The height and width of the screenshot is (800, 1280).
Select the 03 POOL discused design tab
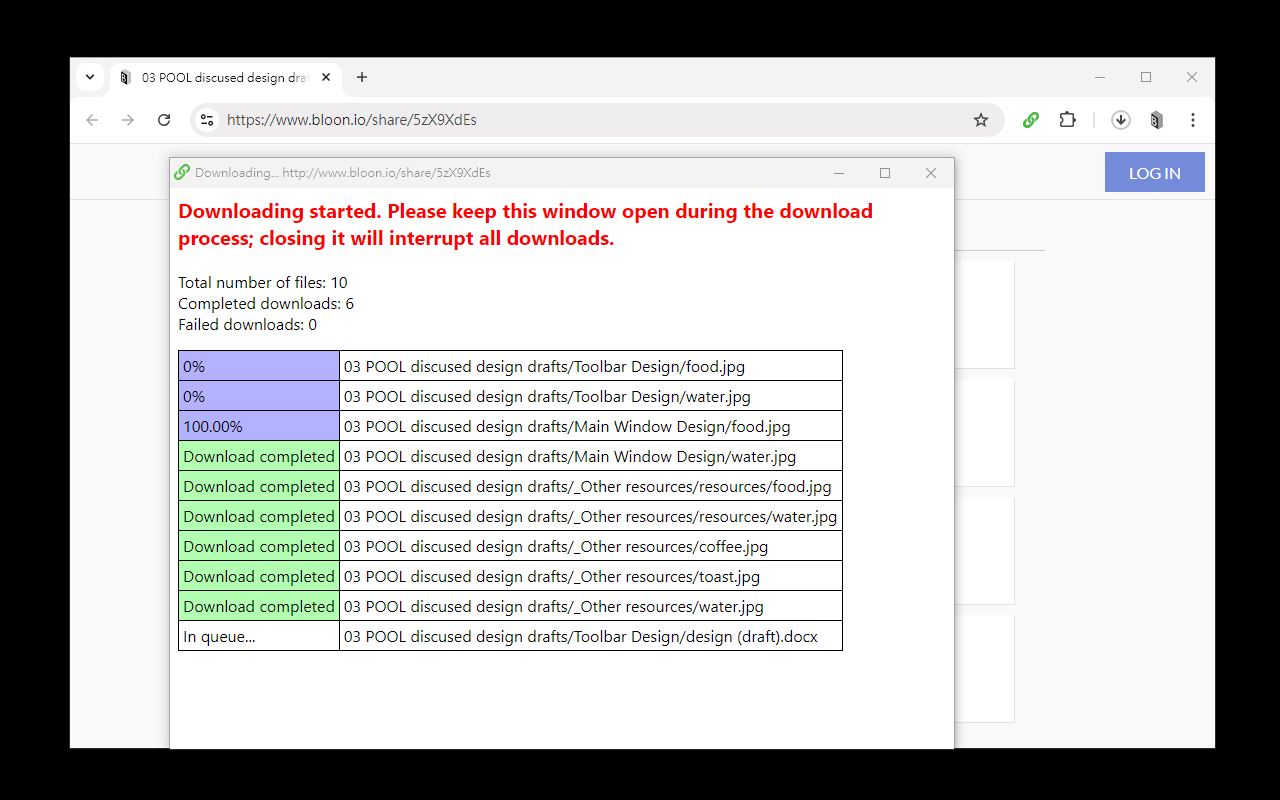(x=220, y=78)
